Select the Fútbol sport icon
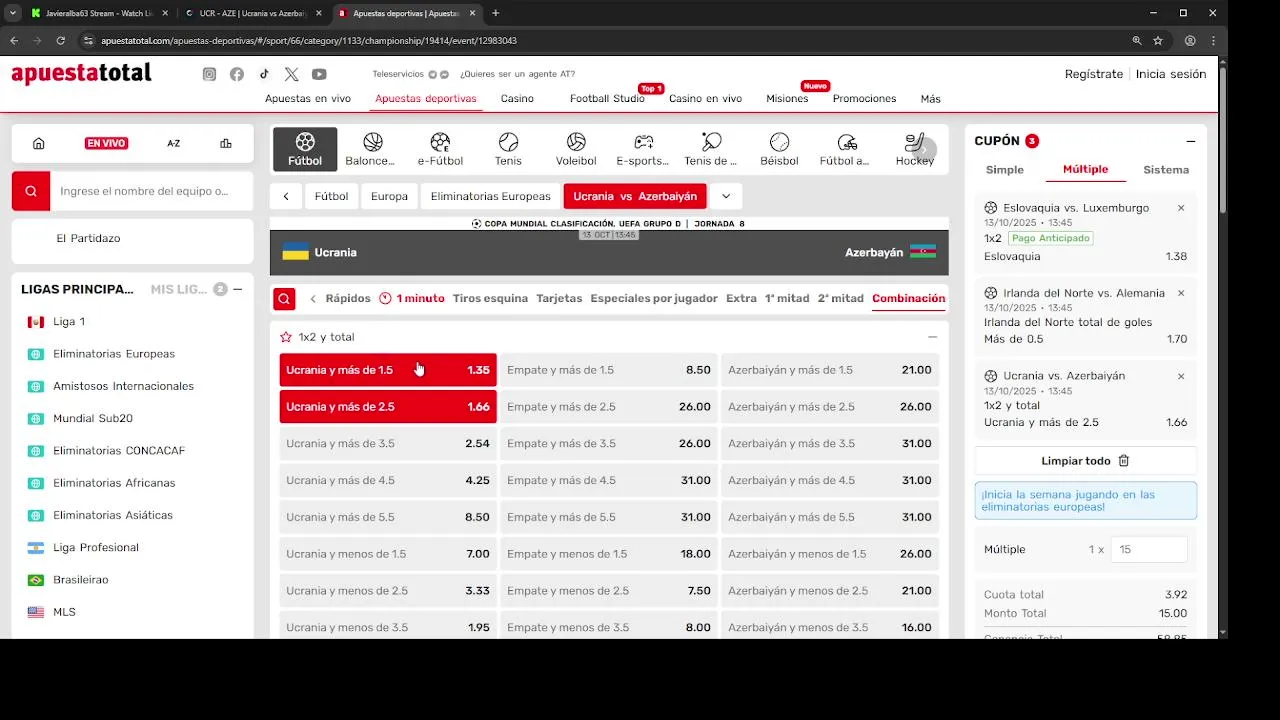1280x720 pixels. 305,149
